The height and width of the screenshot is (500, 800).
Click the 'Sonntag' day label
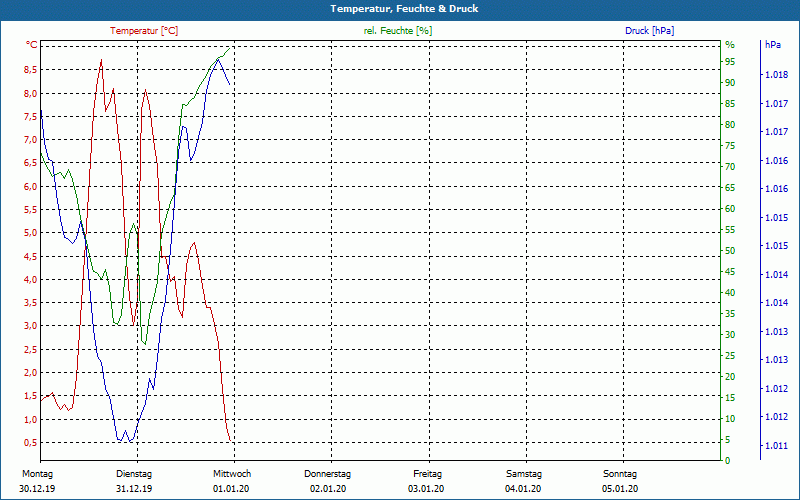620,474
